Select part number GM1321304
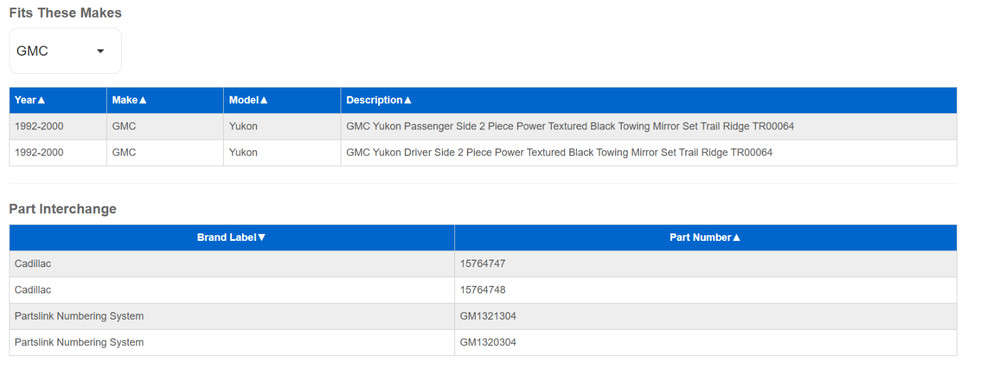Image resolution: width=1000 pixels, height=366 pixels. coord(488,316)
